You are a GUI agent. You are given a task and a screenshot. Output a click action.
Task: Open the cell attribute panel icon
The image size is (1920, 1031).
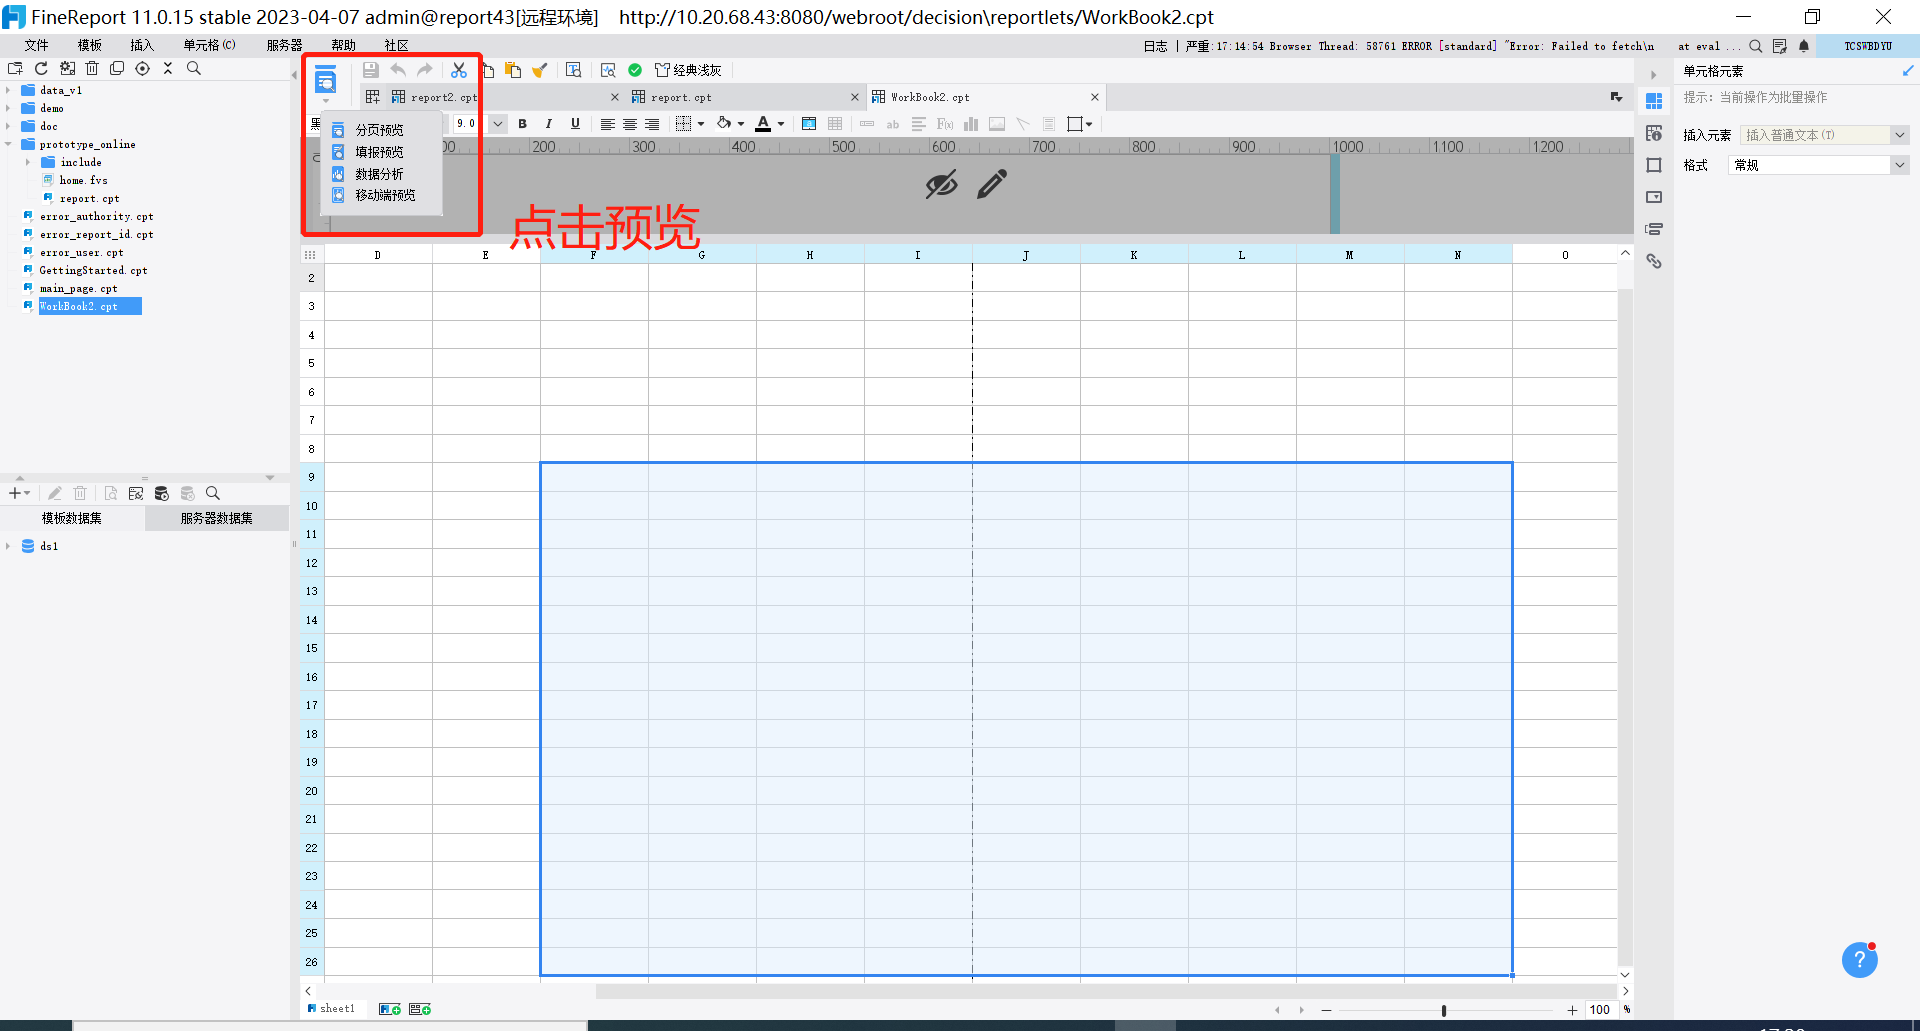[x=1654, y=133]
